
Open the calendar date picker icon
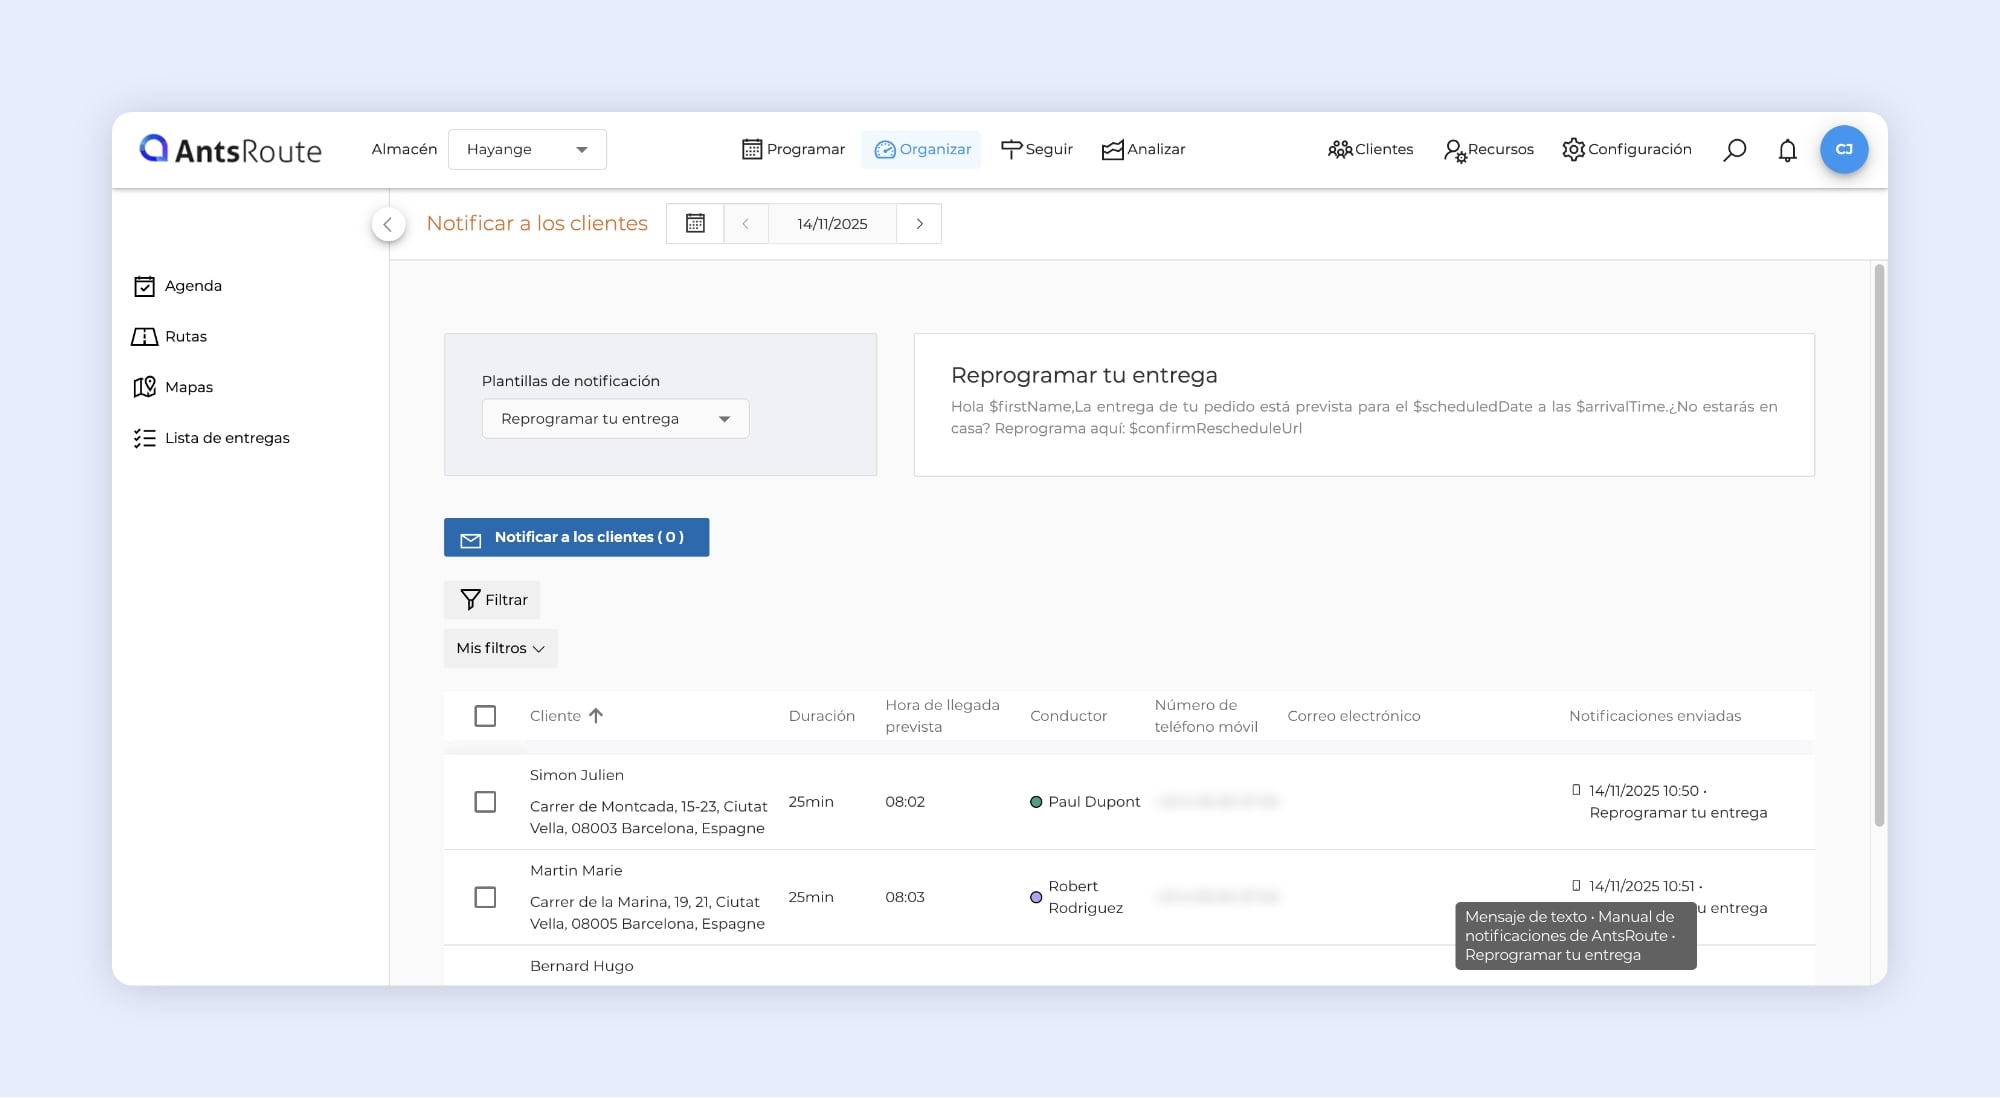click(x=695, y=224)
